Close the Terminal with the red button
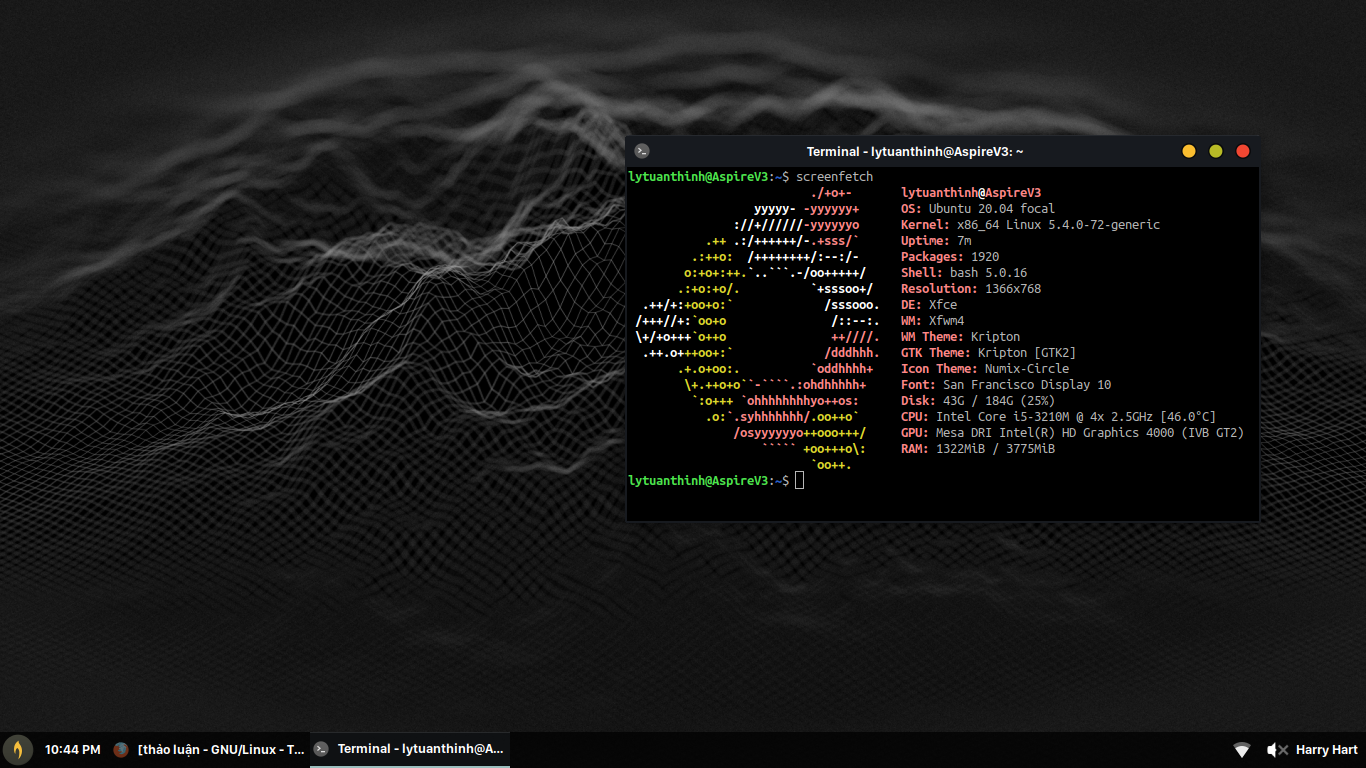Viewport: 1366px width, 768px height. click(1243, 151)
